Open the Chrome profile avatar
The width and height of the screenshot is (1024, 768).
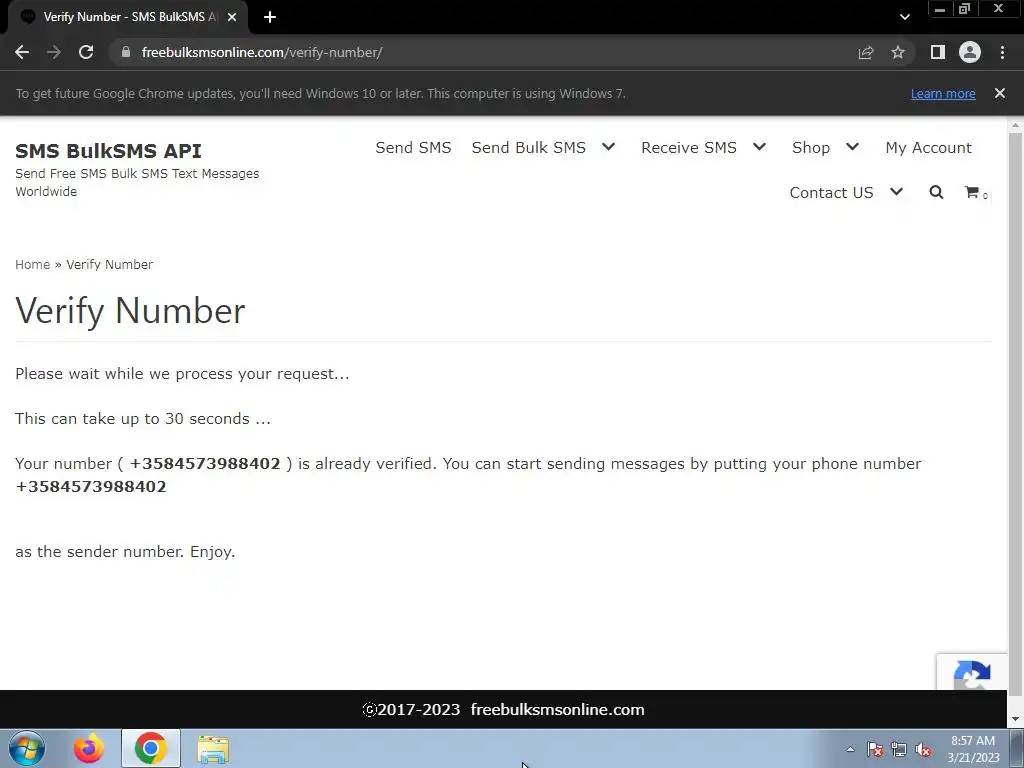[x=970, y=52]
